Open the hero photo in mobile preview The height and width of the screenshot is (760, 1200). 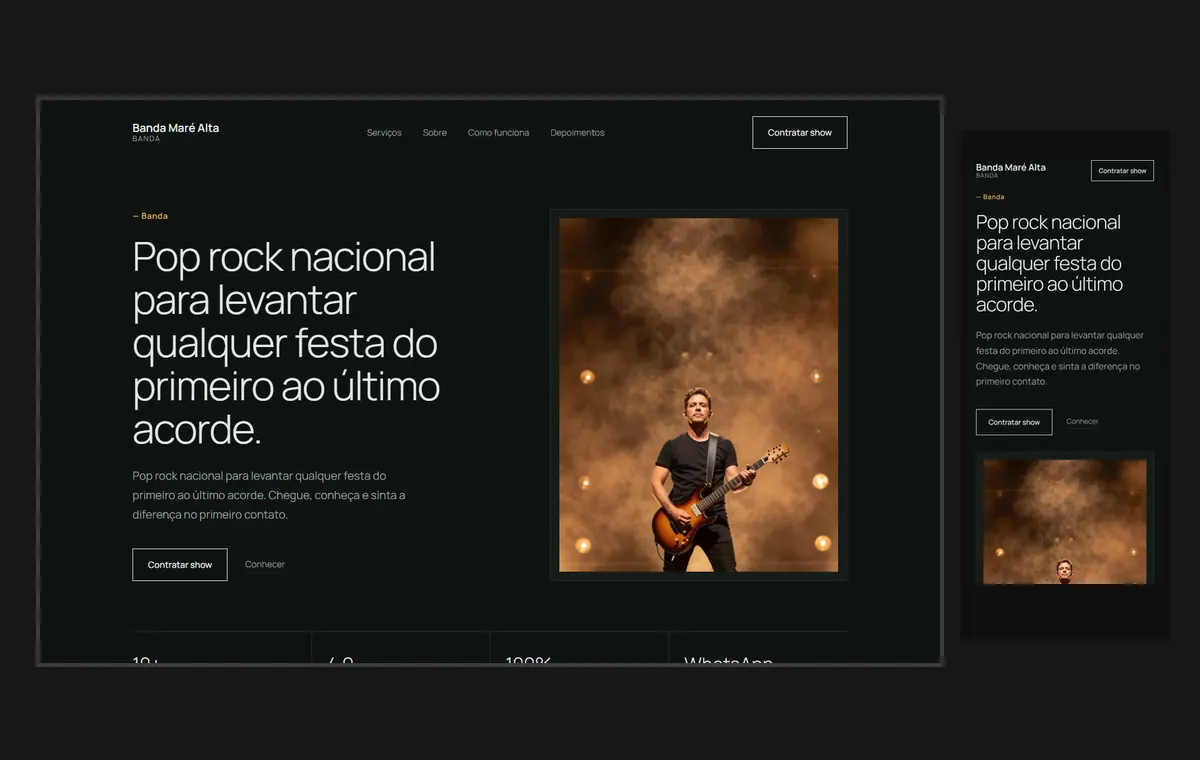(x=1065, y=521)
